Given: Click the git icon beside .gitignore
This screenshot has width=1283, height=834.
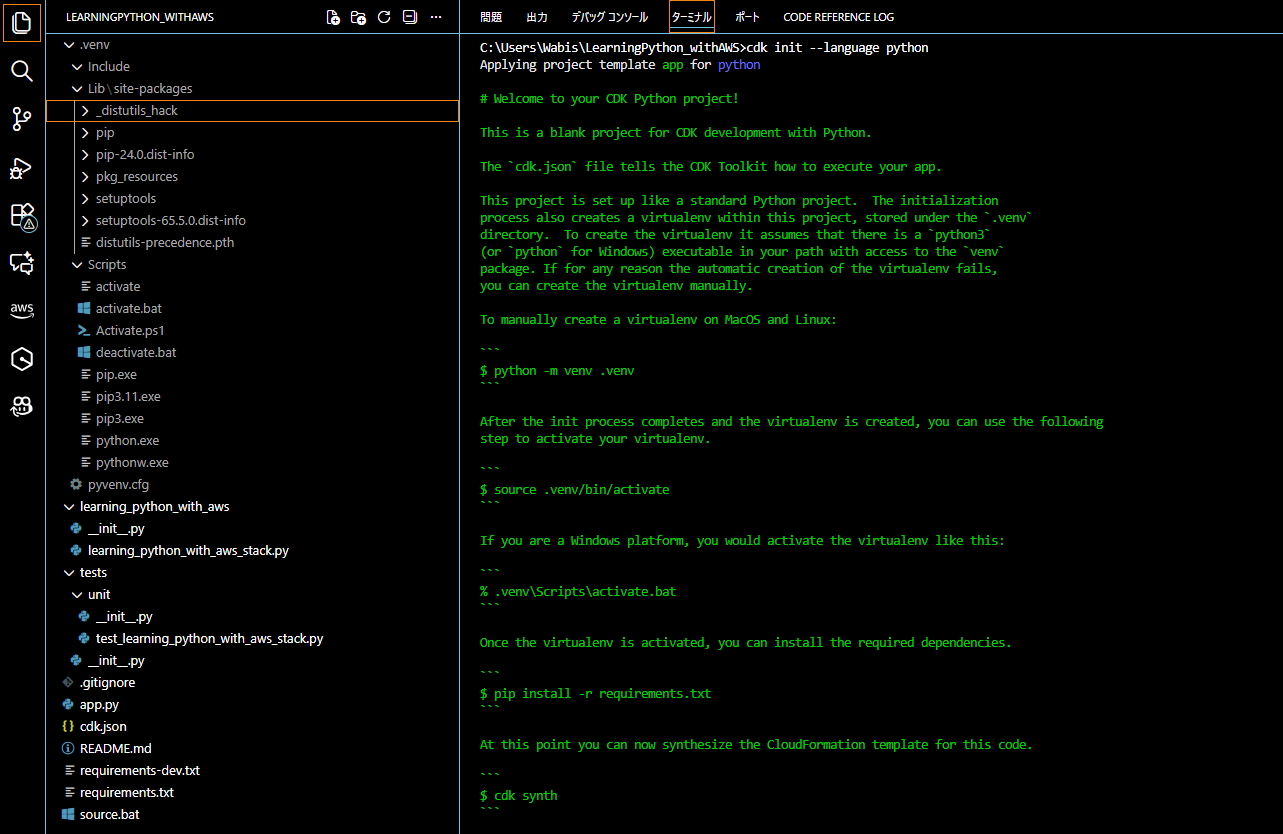Looking at the screenshot, I should (68, 682).
